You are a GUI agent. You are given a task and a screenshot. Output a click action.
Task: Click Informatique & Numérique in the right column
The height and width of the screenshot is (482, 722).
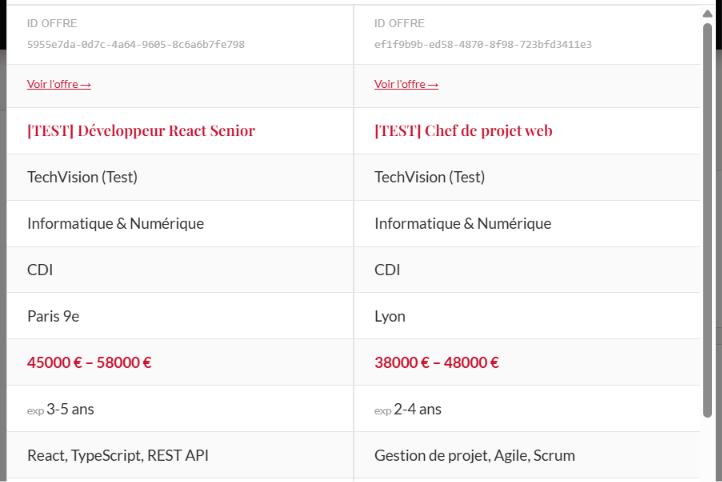[x=463, y=224]
